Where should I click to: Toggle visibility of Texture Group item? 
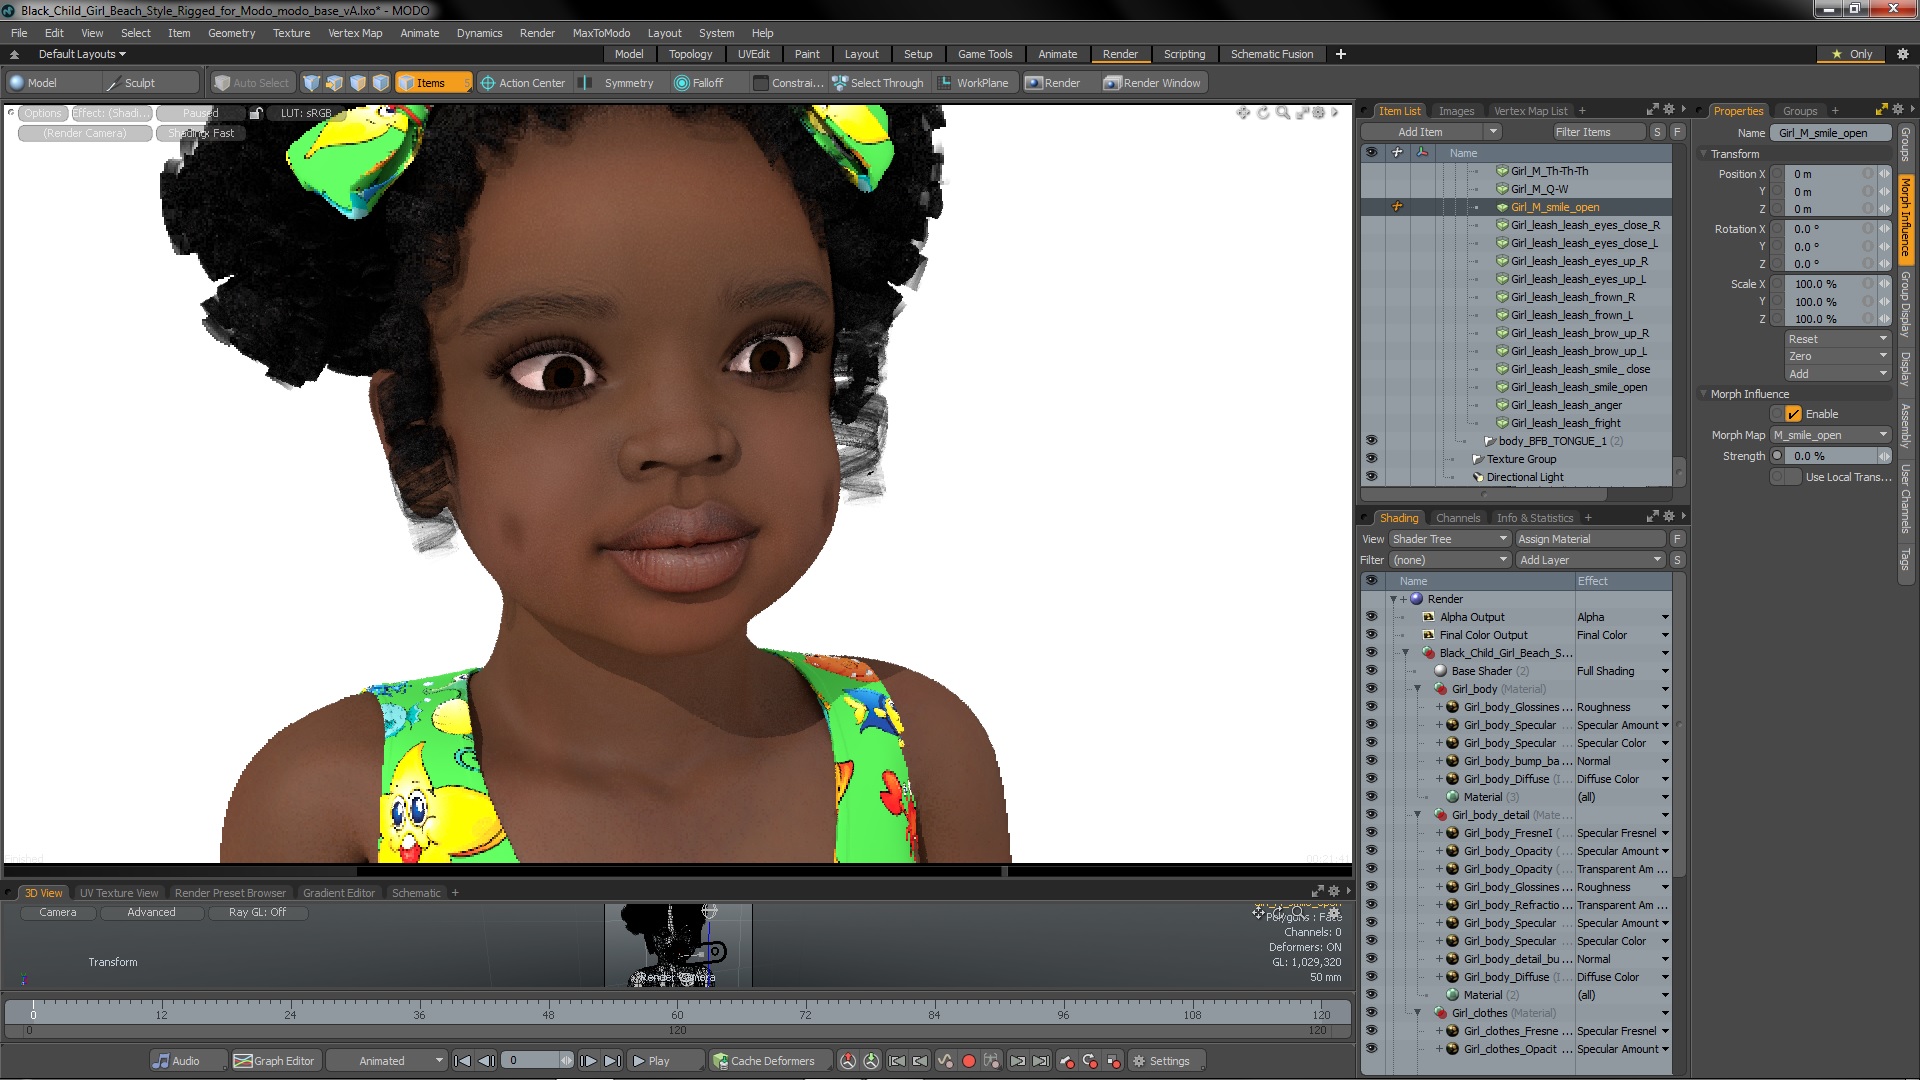point(1371,459)
